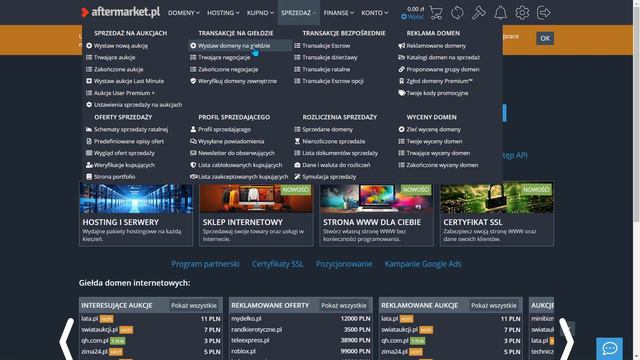
Task: Open Certyfikaty SSL link
Action: pyautogui.click(x=278, y=264)
